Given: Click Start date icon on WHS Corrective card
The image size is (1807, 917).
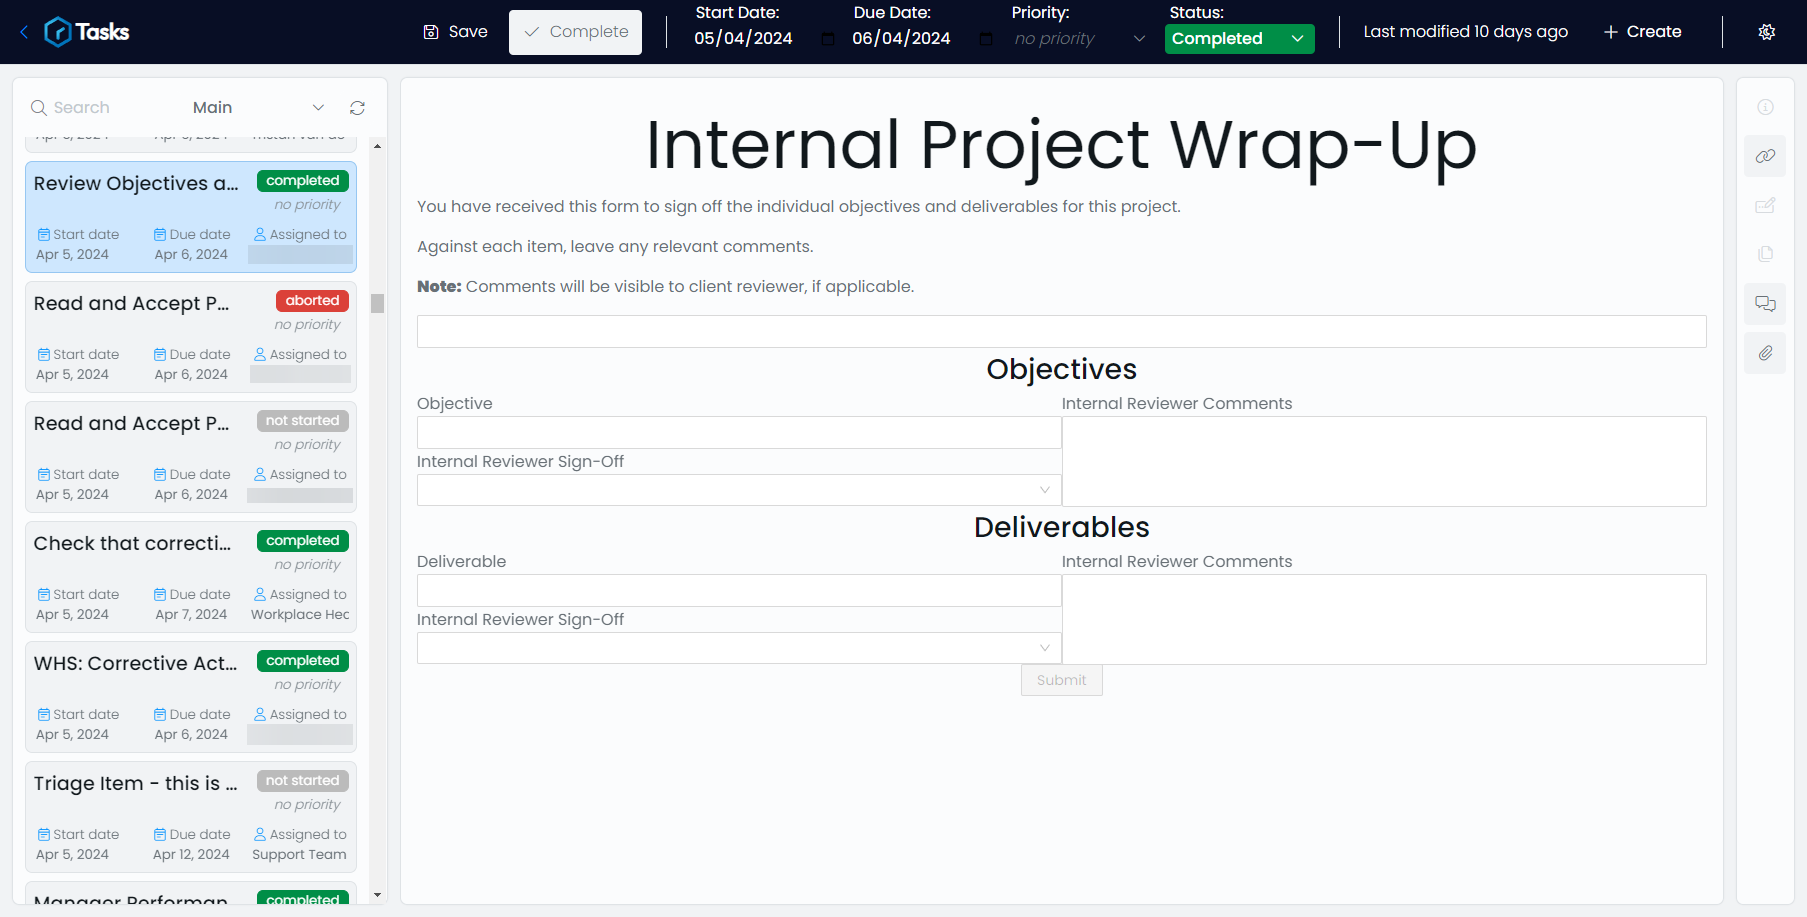Looking at the screenshot, I should [44, 715].
